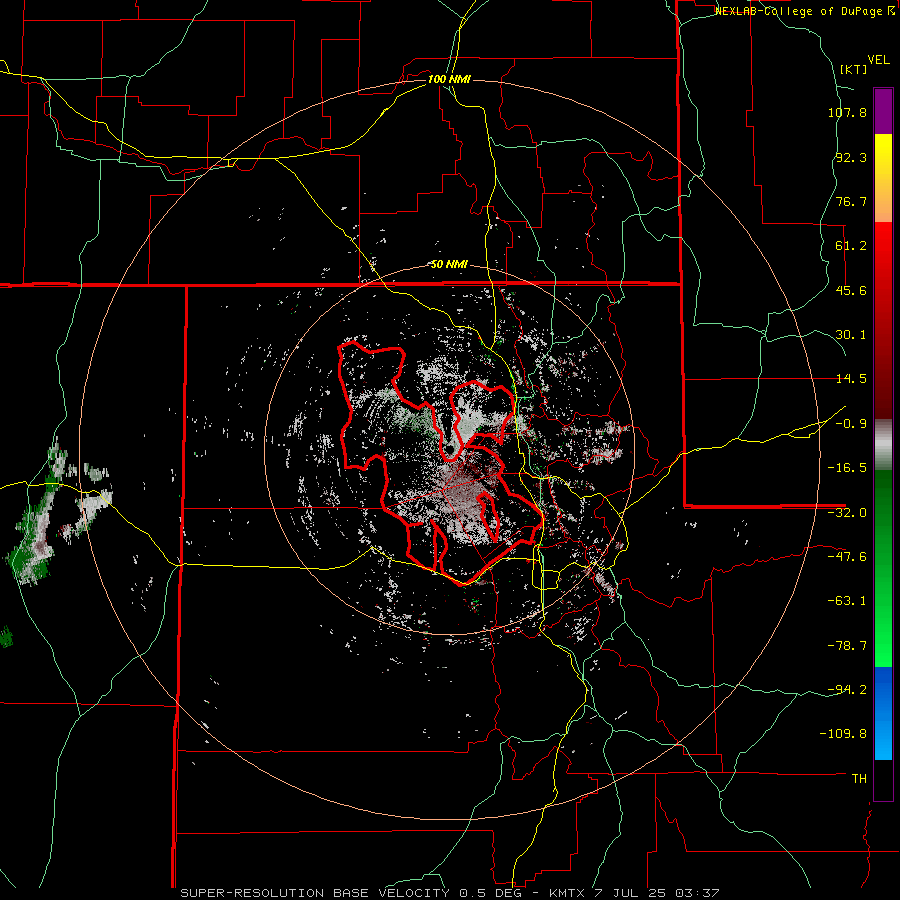
Task: Pick the red segment of the velocity color bar
Action: point(883,320)
